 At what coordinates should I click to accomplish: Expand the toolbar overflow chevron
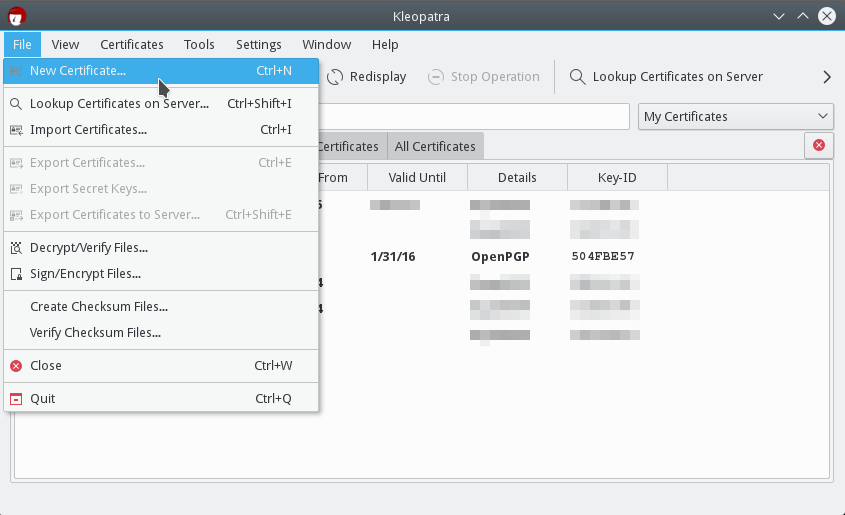[827, 77]
